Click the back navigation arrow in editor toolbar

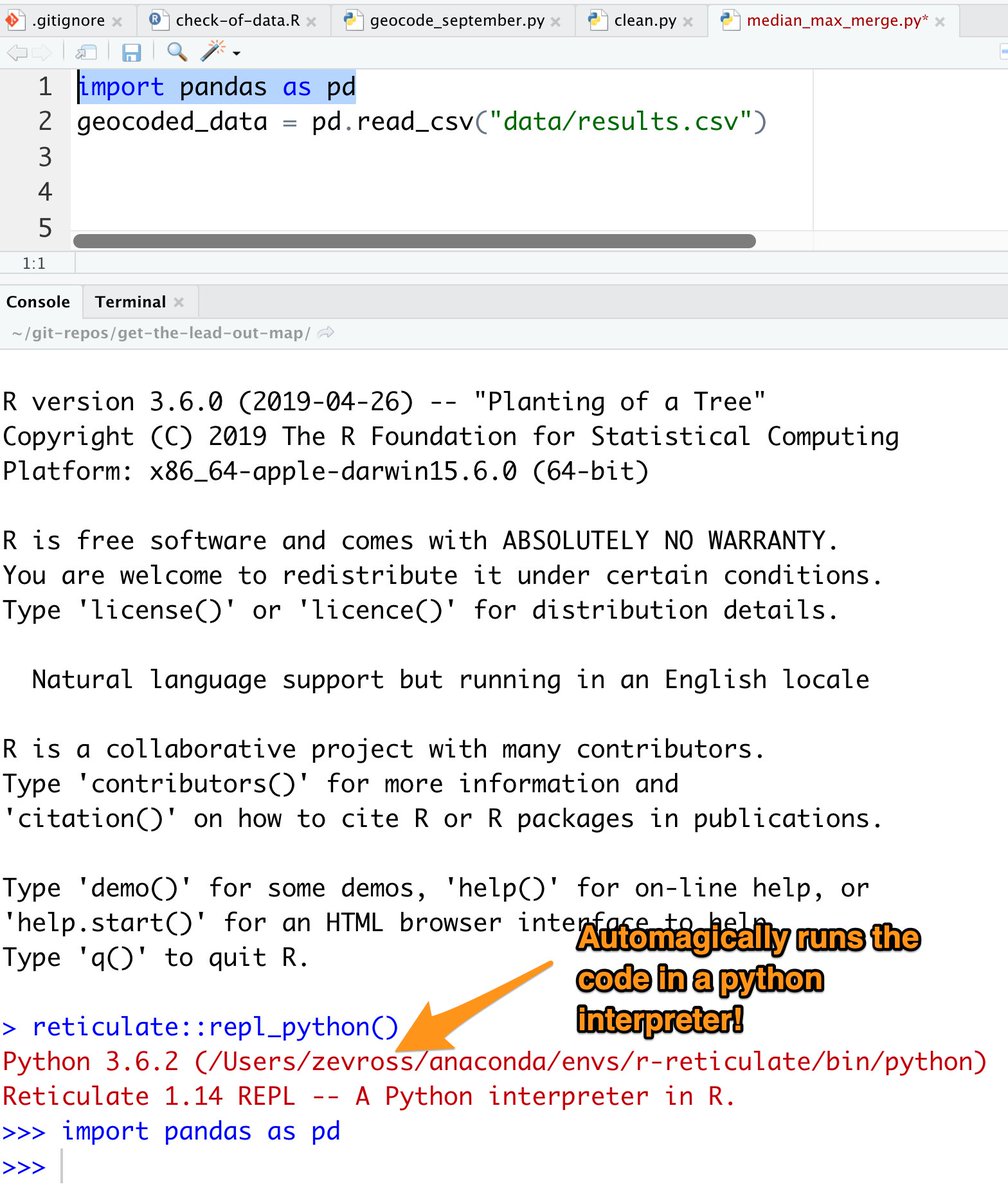click(15, 53)
